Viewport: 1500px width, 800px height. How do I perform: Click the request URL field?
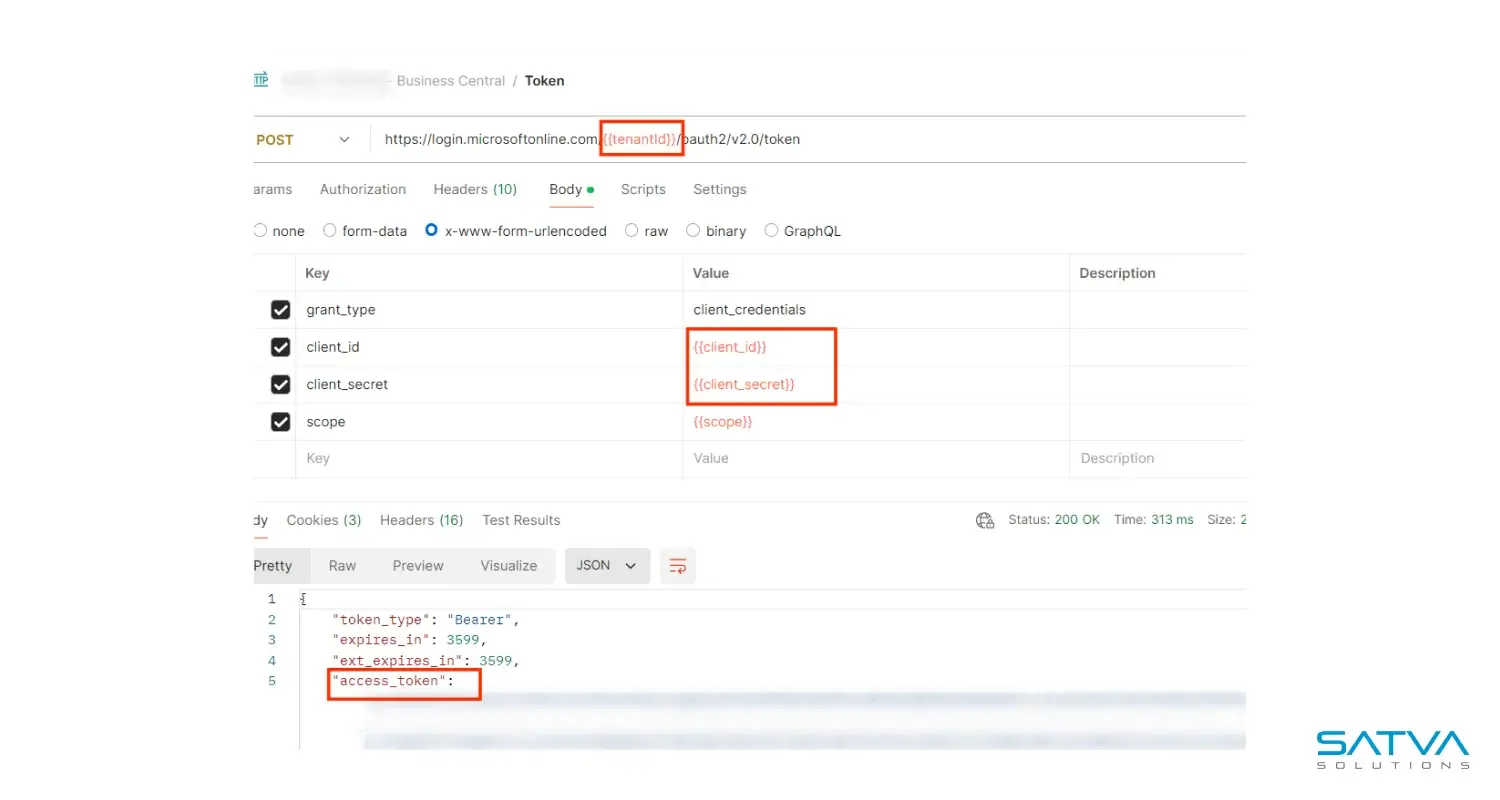[808, 140]
